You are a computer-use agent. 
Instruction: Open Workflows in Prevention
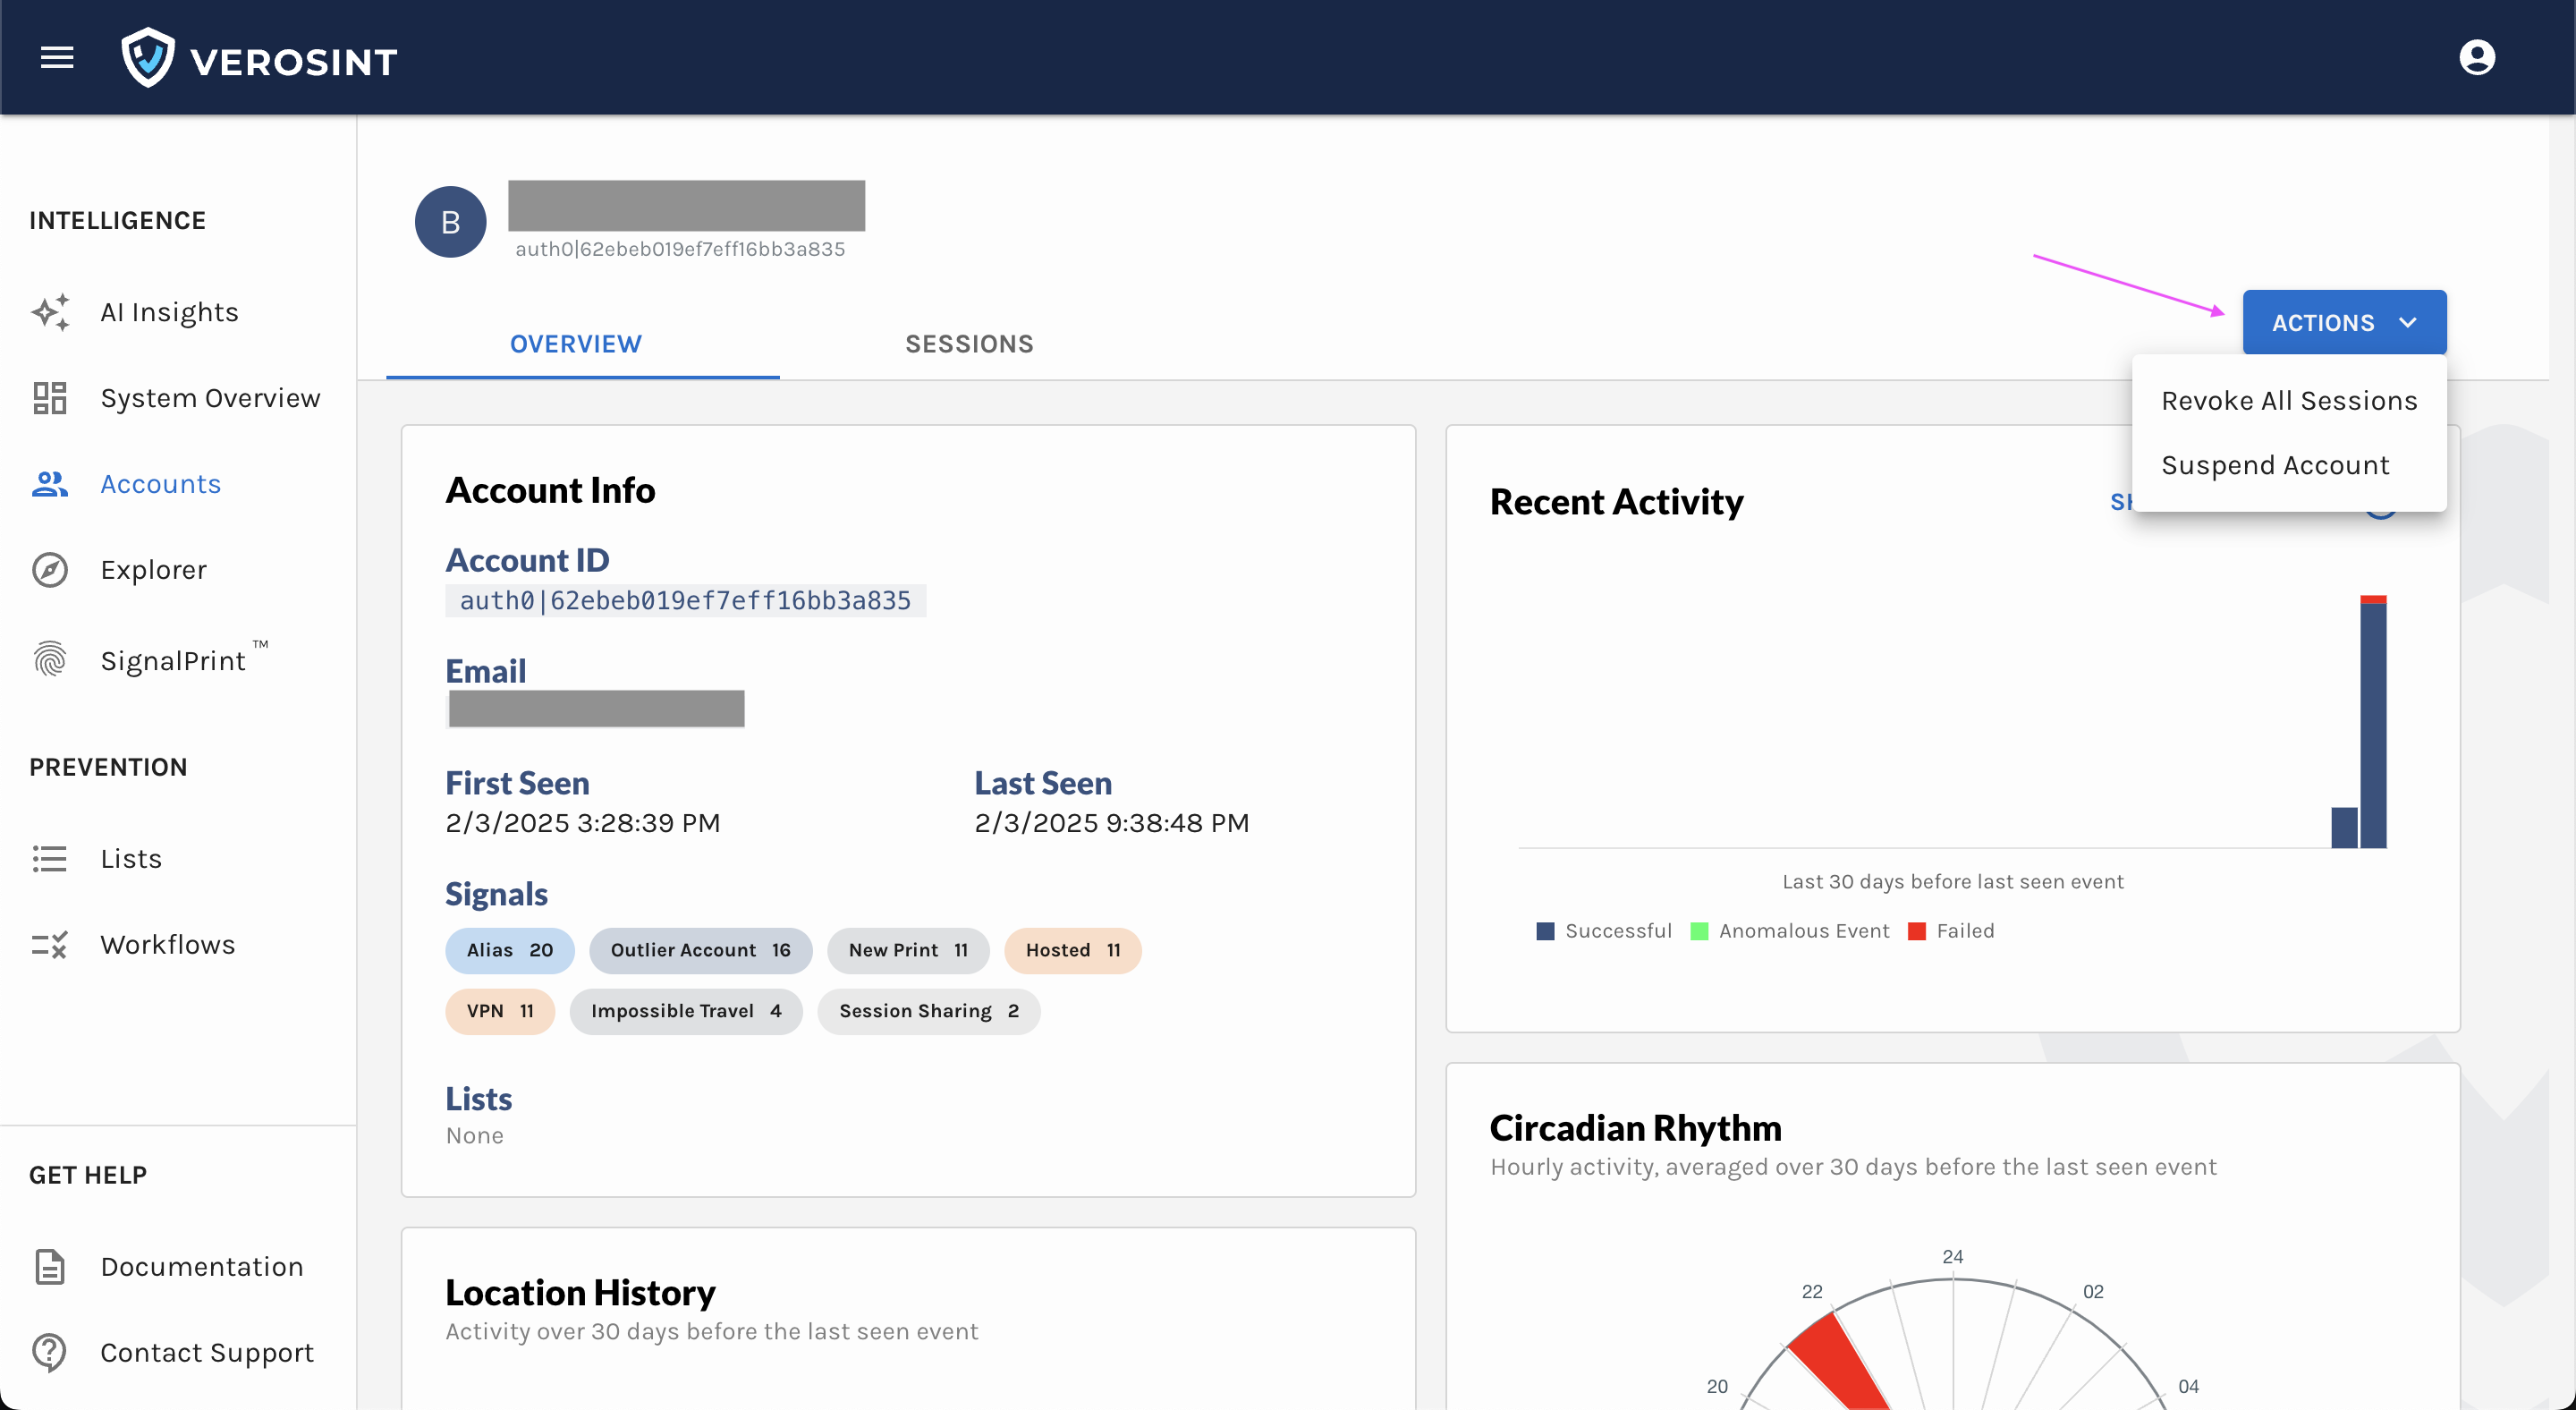(x=166, y=943)
